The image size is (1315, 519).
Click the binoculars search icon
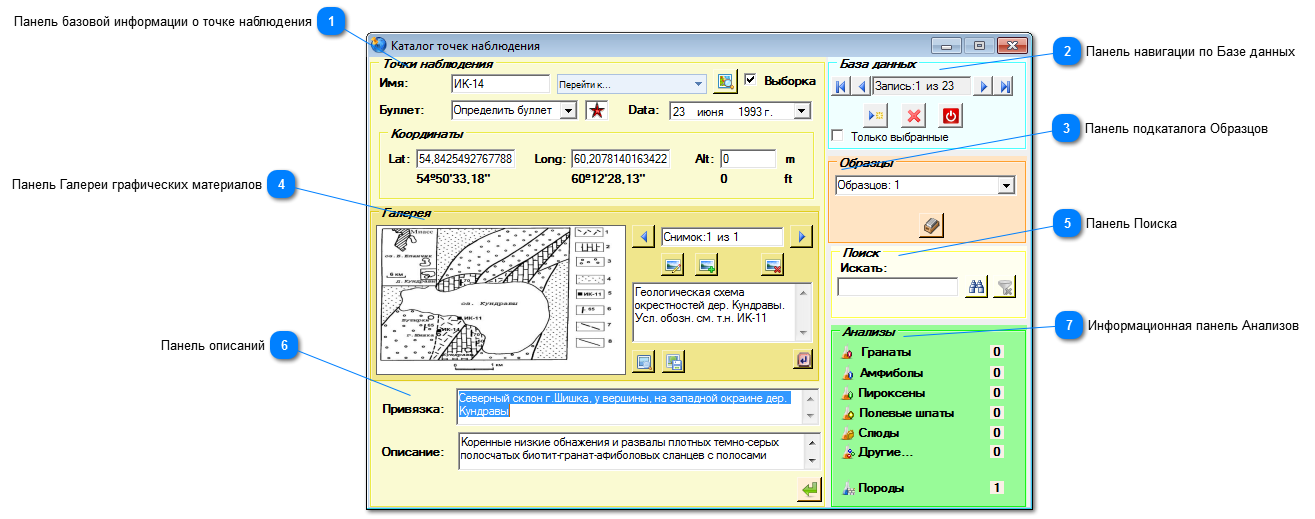[x=977, y=287]
